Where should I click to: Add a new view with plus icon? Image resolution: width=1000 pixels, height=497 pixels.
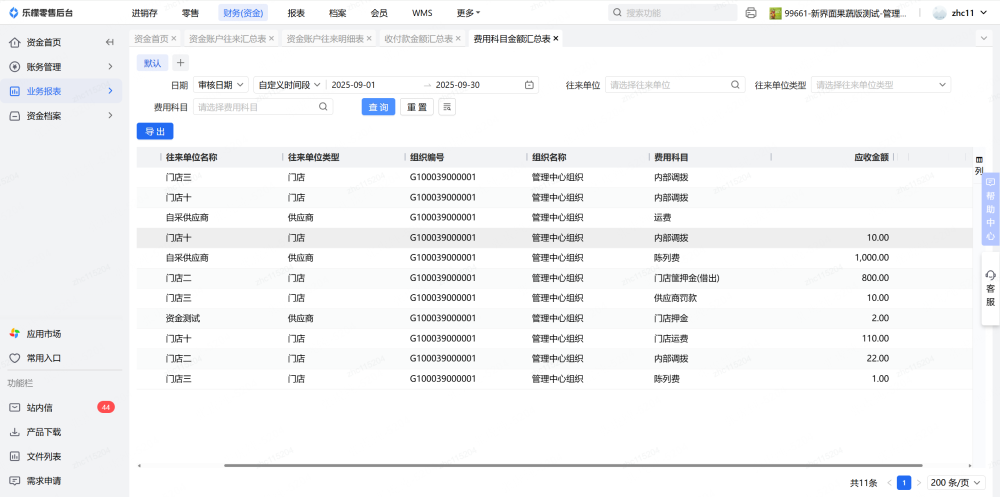pyautogui.click(x=181, y=63)
